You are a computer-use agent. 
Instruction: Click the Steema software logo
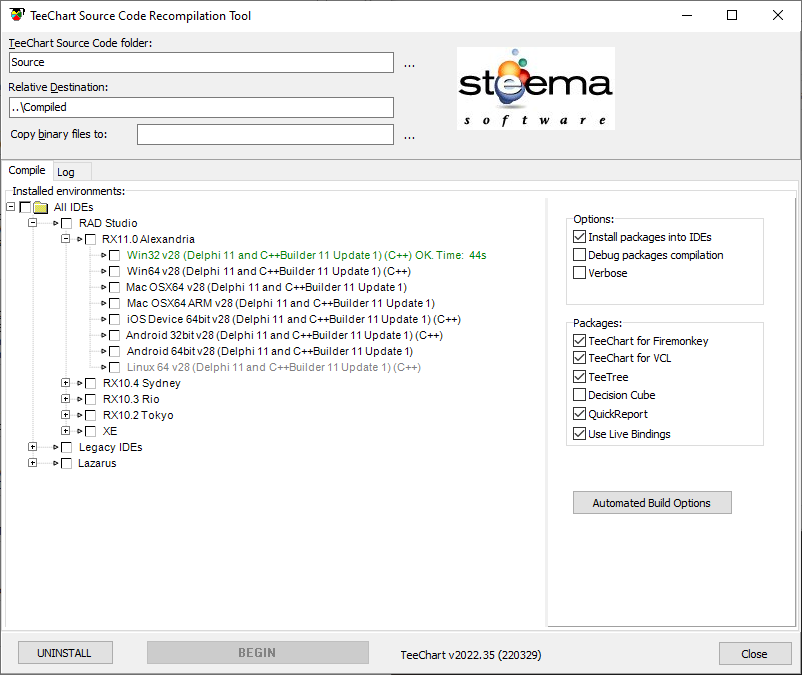pyautogui.click(x=536, y=88)
